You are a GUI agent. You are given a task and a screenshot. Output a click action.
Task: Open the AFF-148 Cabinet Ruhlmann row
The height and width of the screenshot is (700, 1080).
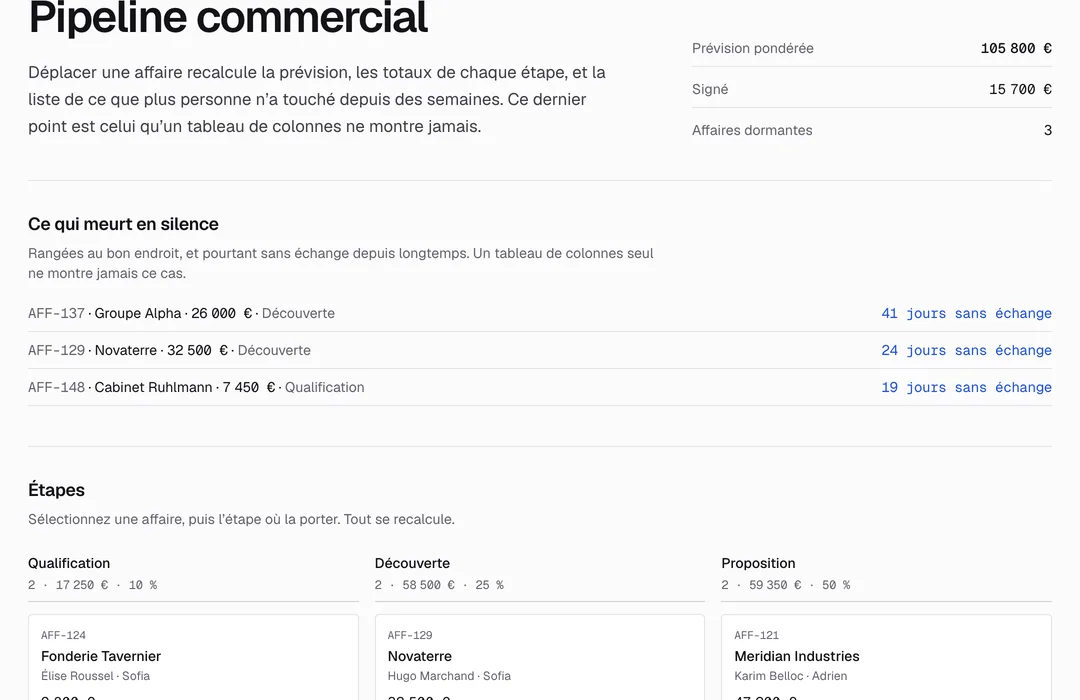tap(540, 387)
